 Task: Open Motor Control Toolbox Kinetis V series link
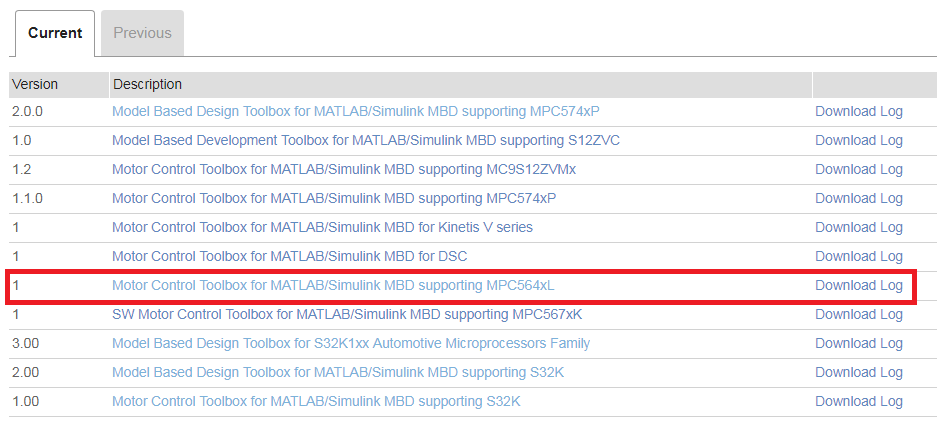tap(322, 227)
